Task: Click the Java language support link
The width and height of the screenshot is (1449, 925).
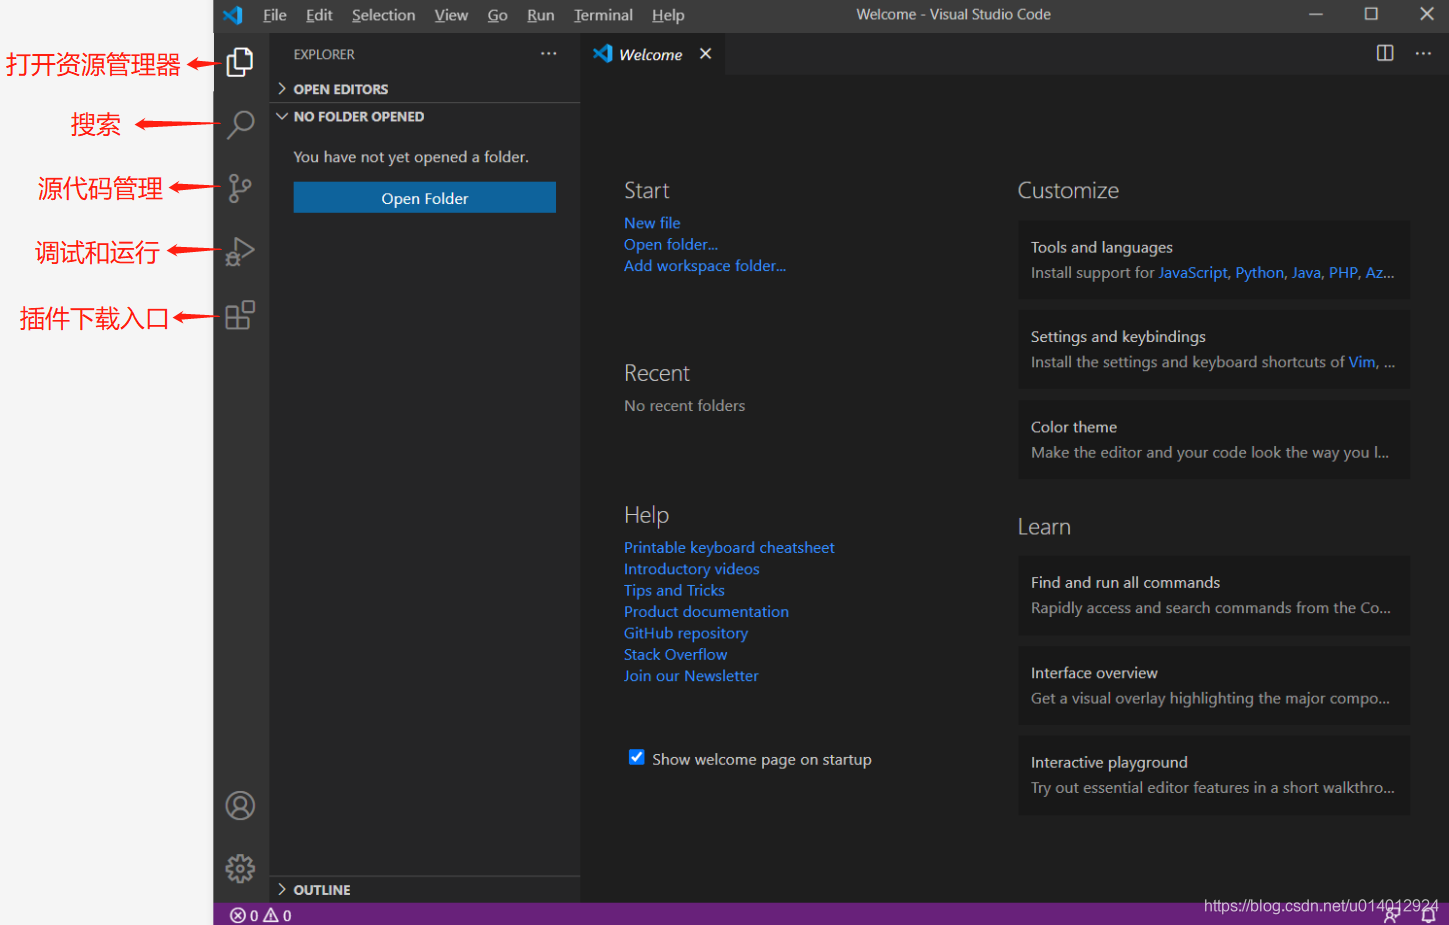Action: point(1306,272)
